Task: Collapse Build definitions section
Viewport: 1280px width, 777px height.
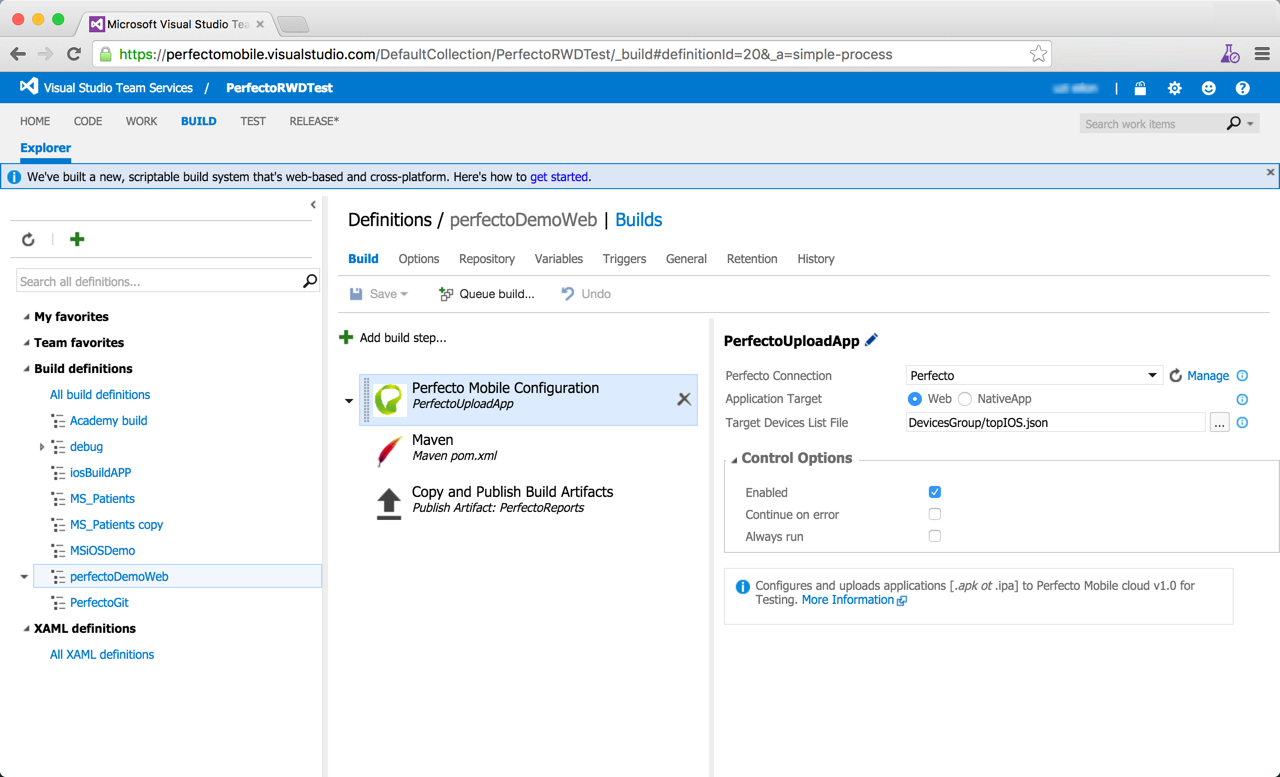Action: 26,369
